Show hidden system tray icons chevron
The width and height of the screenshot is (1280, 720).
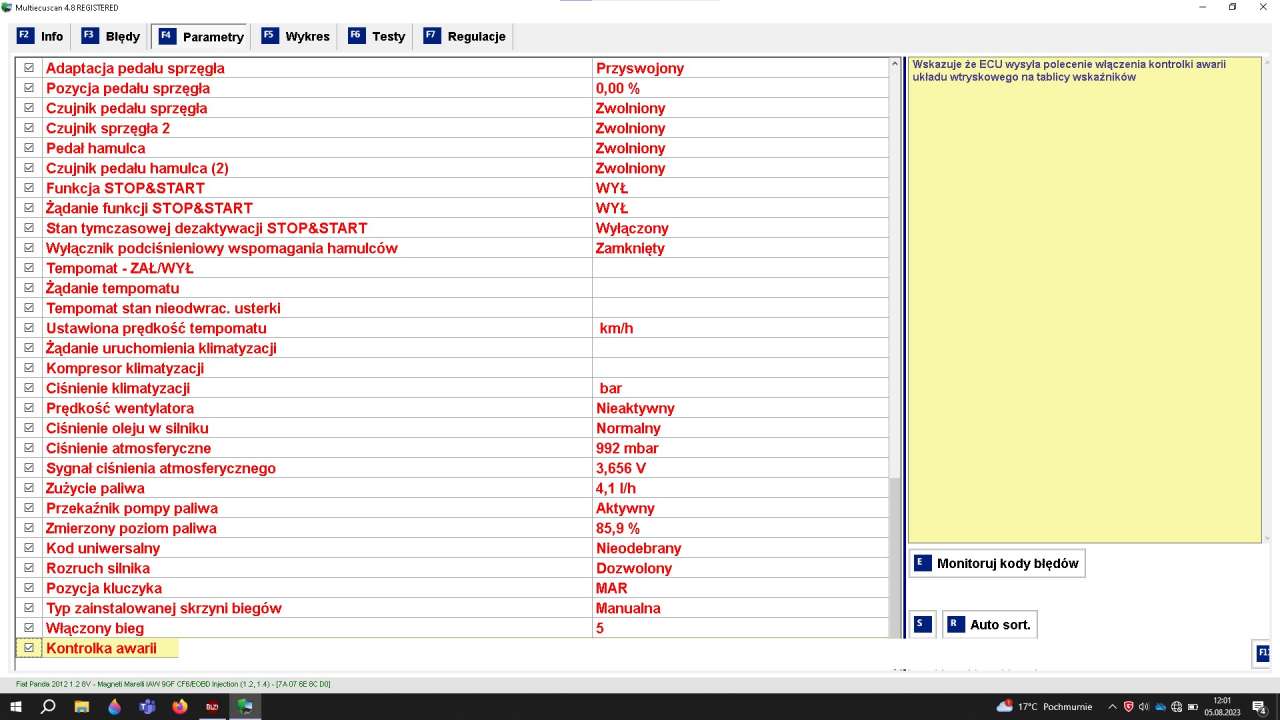[1112, 707]
